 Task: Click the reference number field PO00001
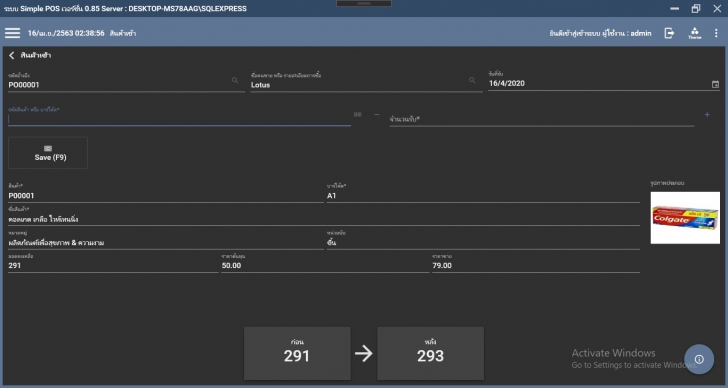pos(126,82)
